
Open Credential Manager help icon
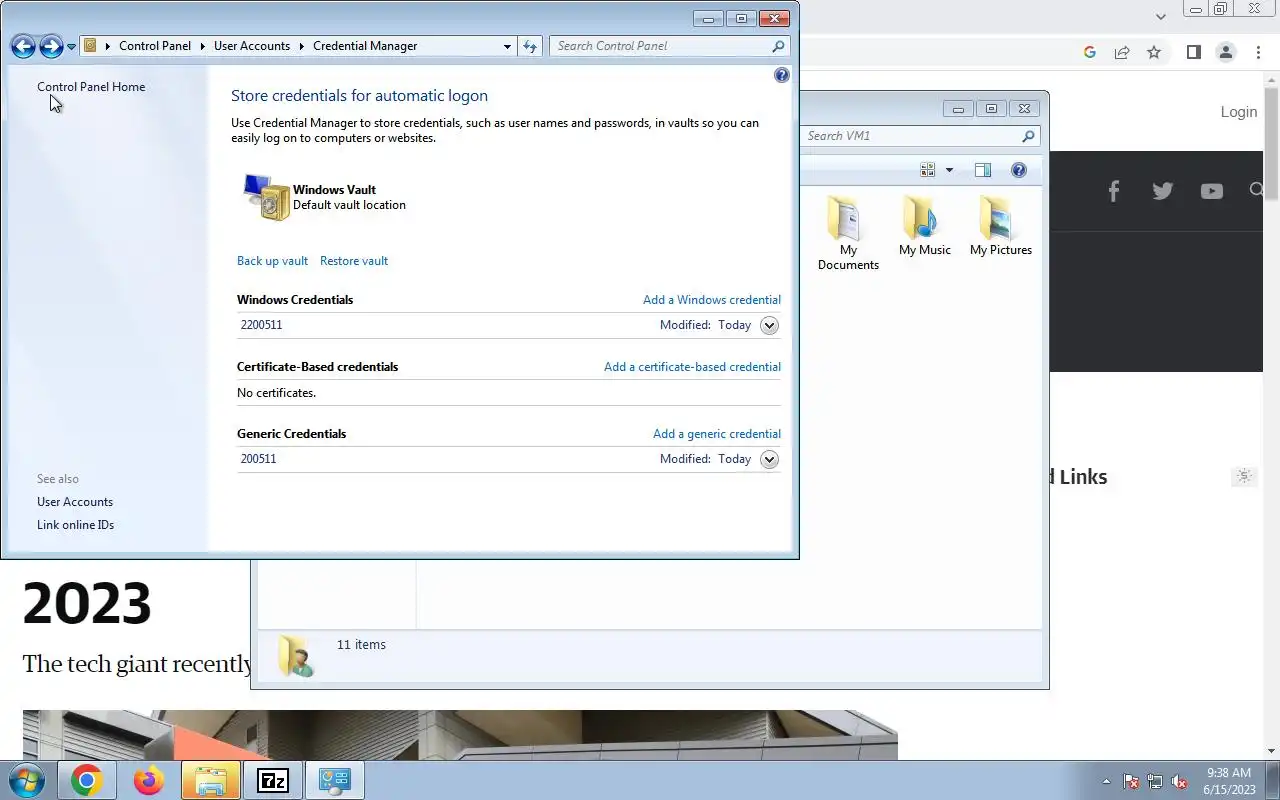[x=782, y=75]
